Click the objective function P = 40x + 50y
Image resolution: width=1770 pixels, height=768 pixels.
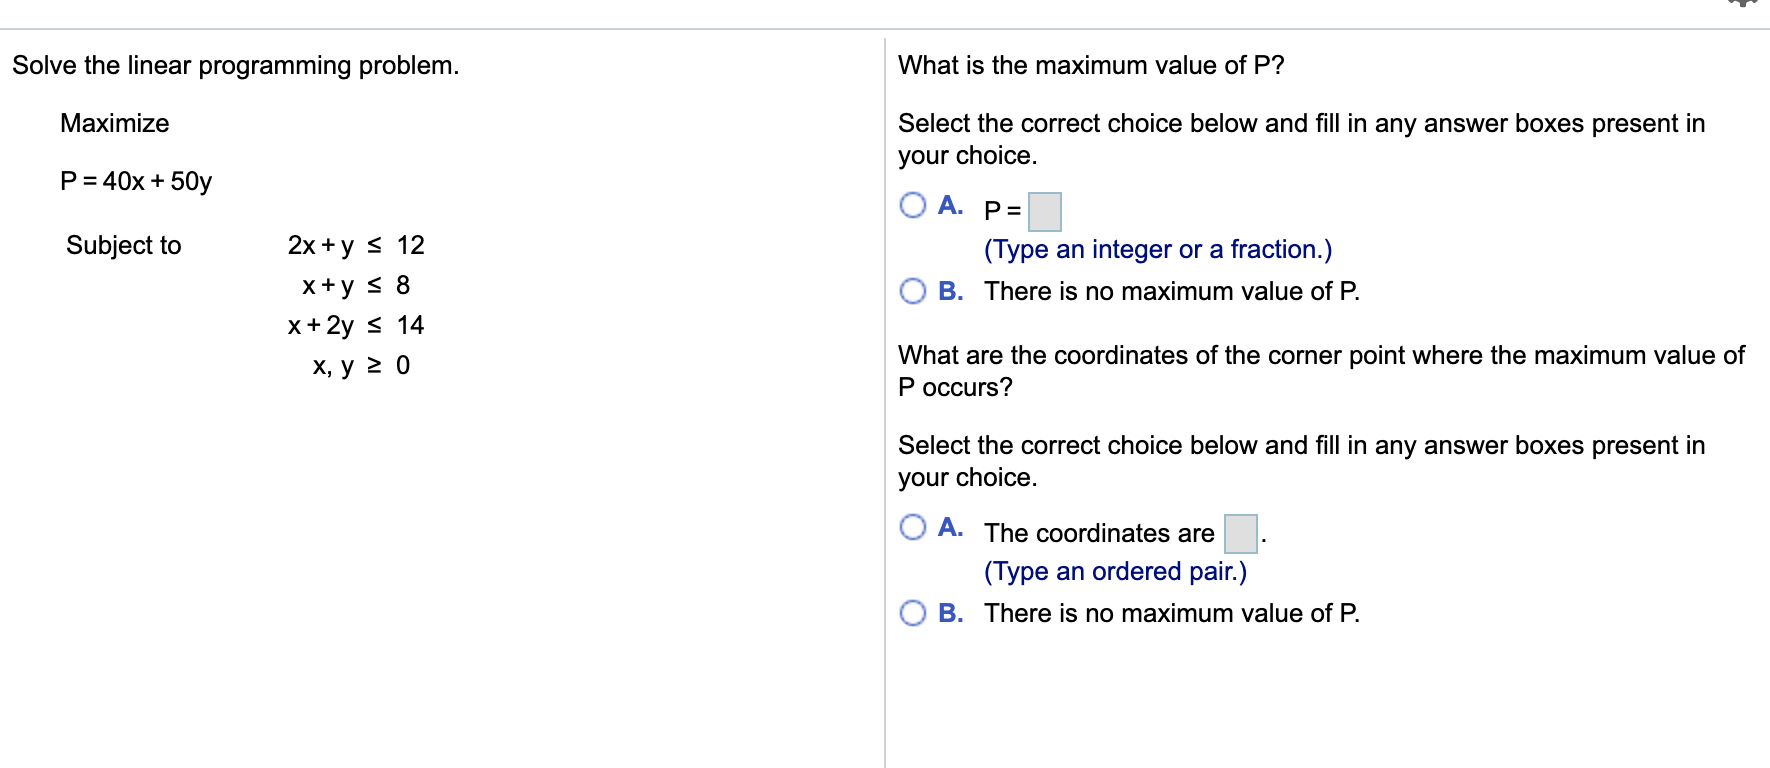coord(136,181)
